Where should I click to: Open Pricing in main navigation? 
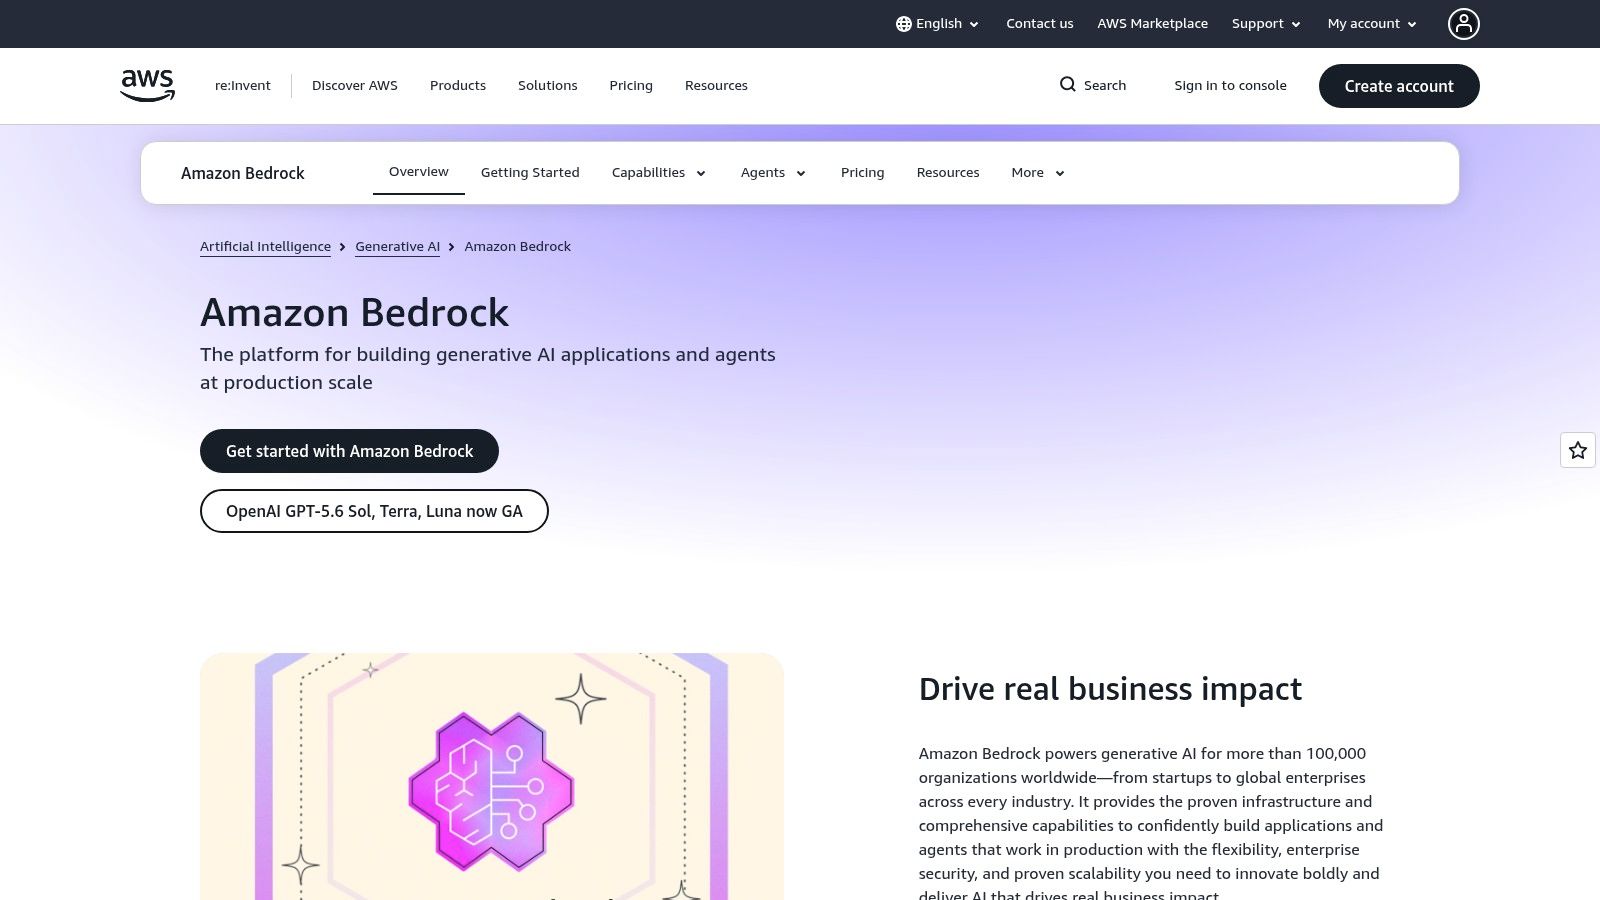[x=631, y=86]
